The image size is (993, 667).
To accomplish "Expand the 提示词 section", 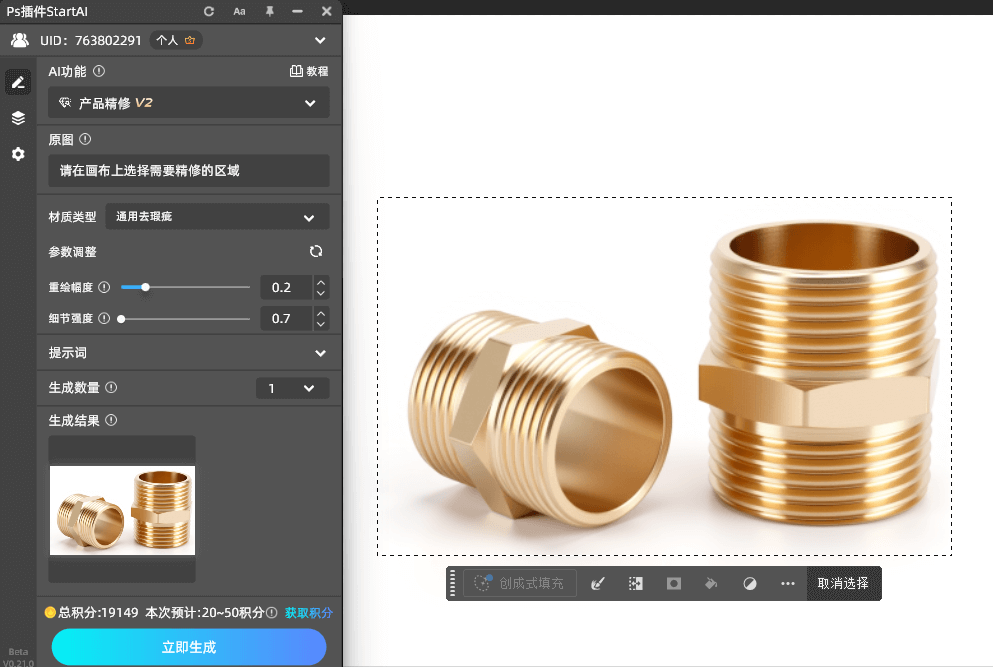I will [320, 353].
